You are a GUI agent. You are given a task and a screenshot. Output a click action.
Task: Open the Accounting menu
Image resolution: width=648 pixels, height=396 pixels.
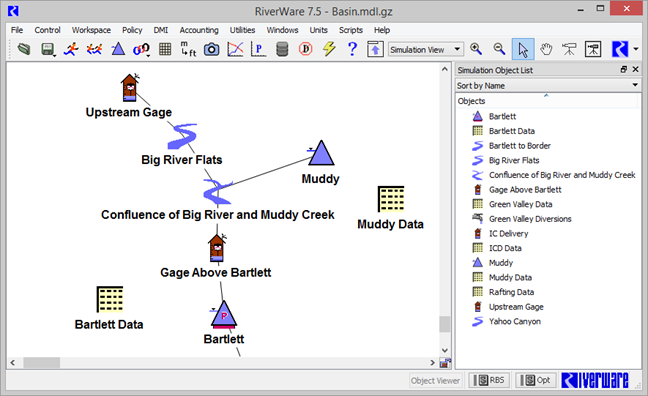coord(199,30)
